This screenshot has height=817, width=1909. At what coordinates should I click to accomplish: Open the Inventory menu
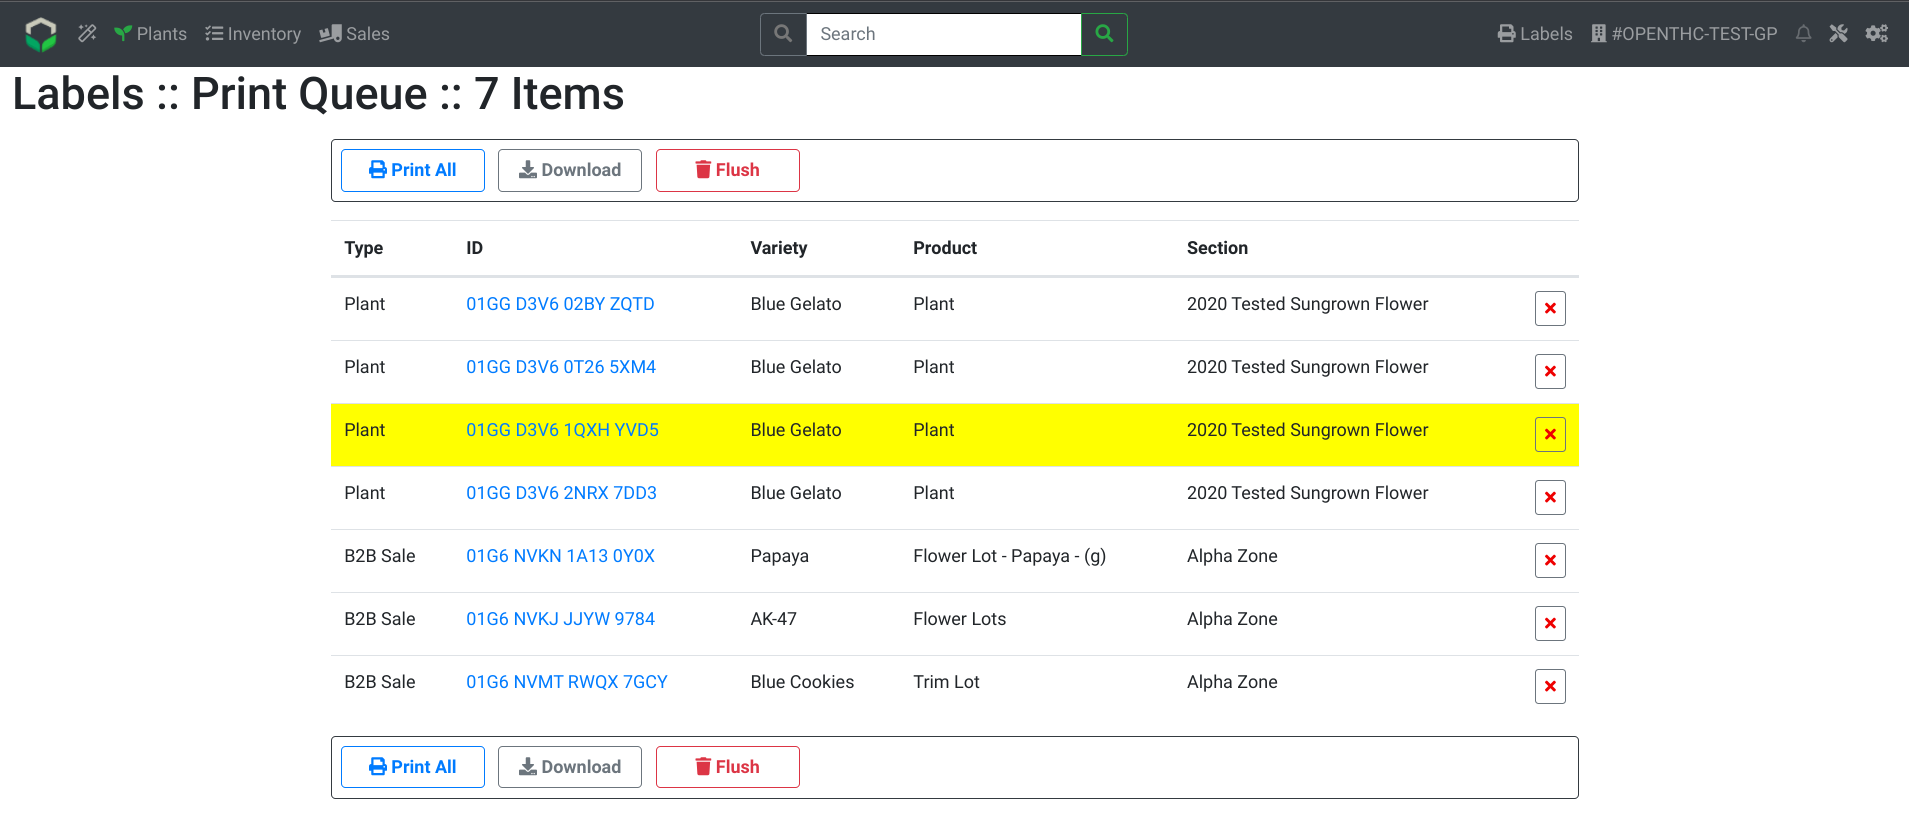coord(253,34)
